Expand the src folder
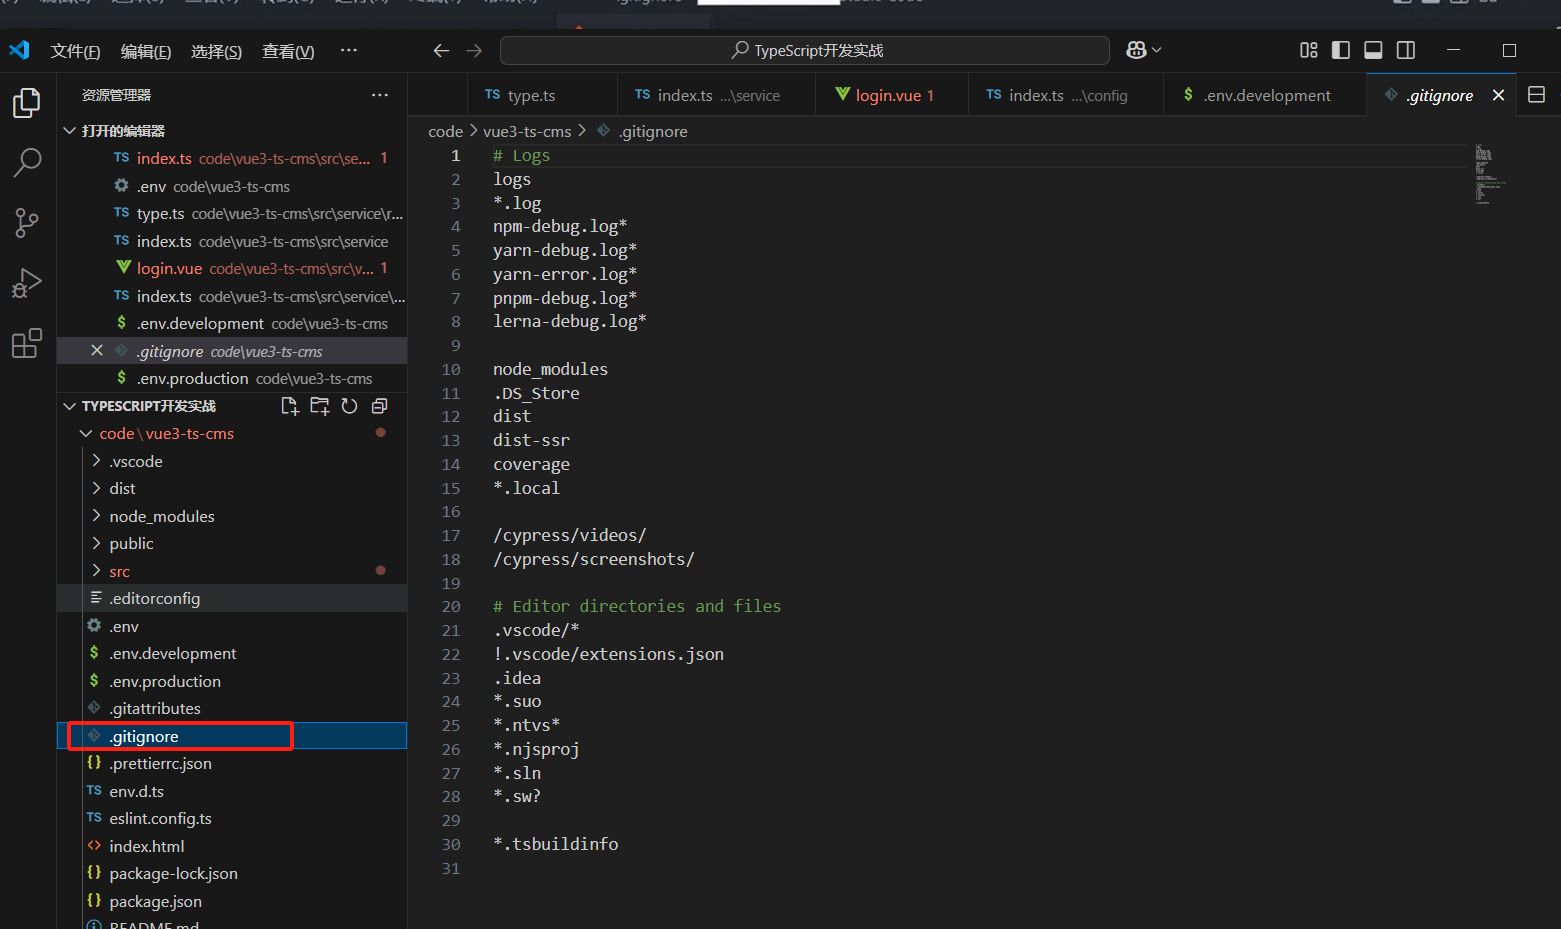The height and width of the screenshot is (929, 1561). click(x=119, y=571)
